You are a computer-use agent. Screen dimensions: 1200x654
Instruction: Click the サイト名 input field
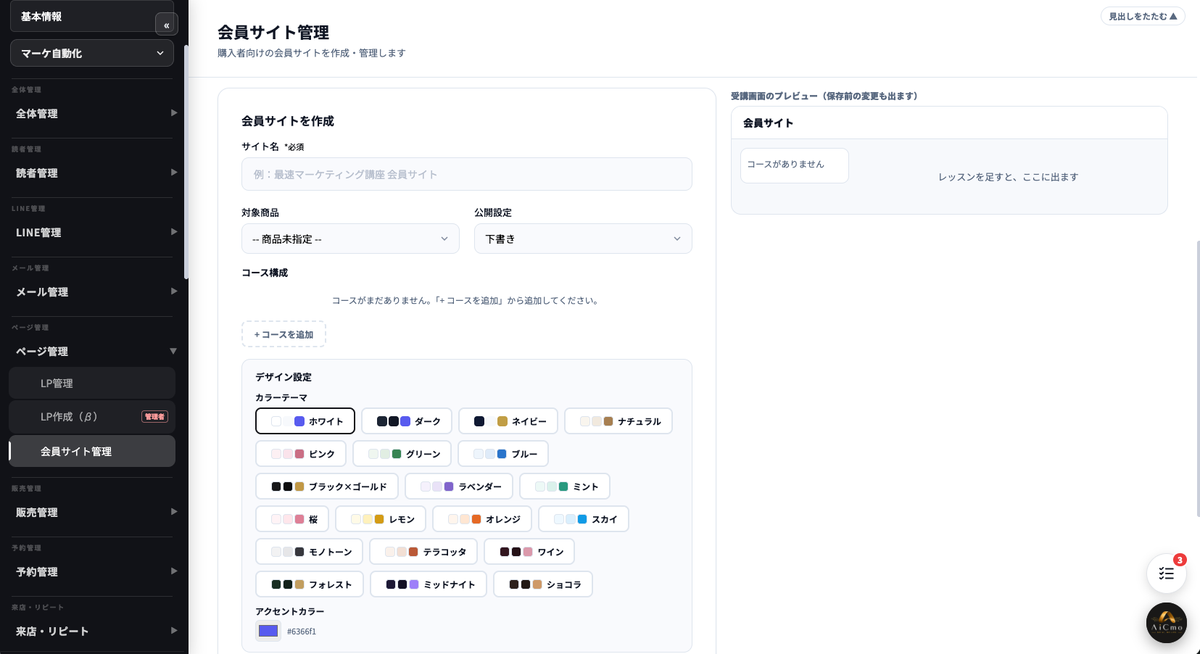point(466,174)
